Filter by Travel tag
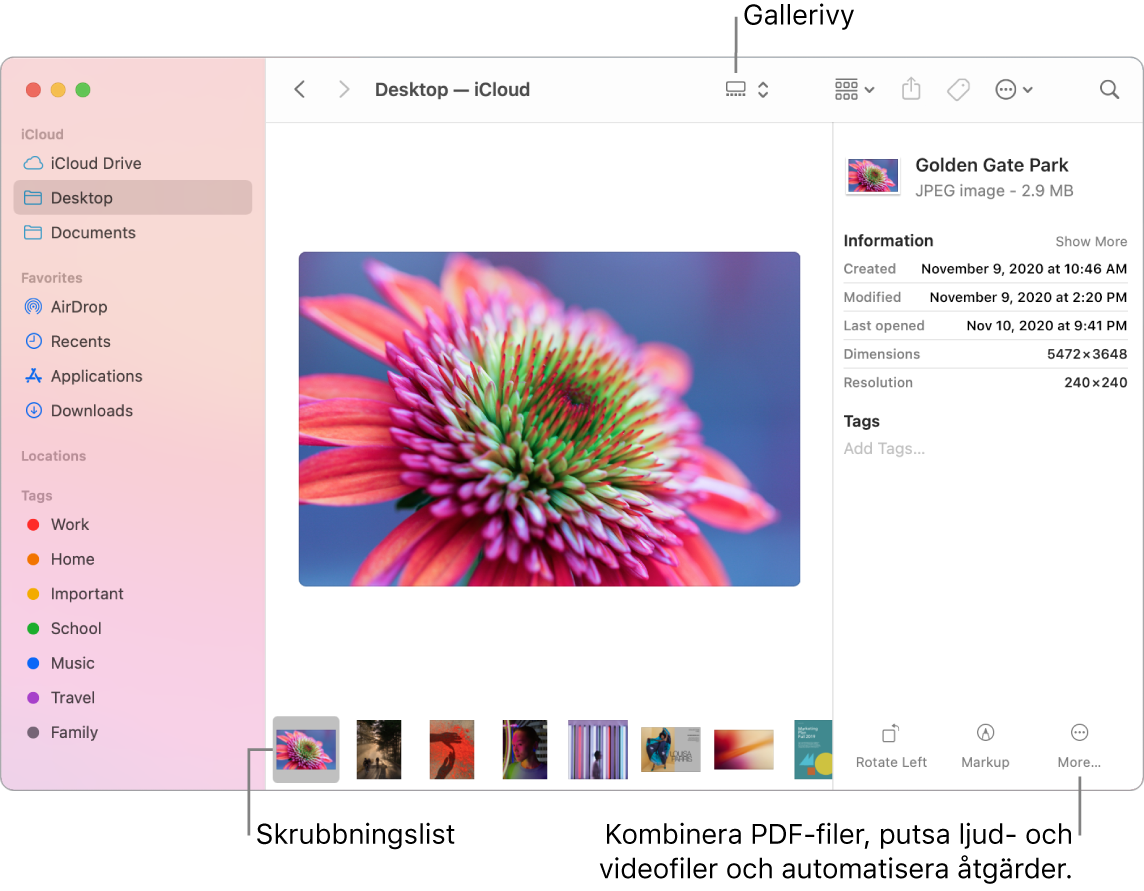The width and height of the screenshot is (1144, 891). (133, 698)
